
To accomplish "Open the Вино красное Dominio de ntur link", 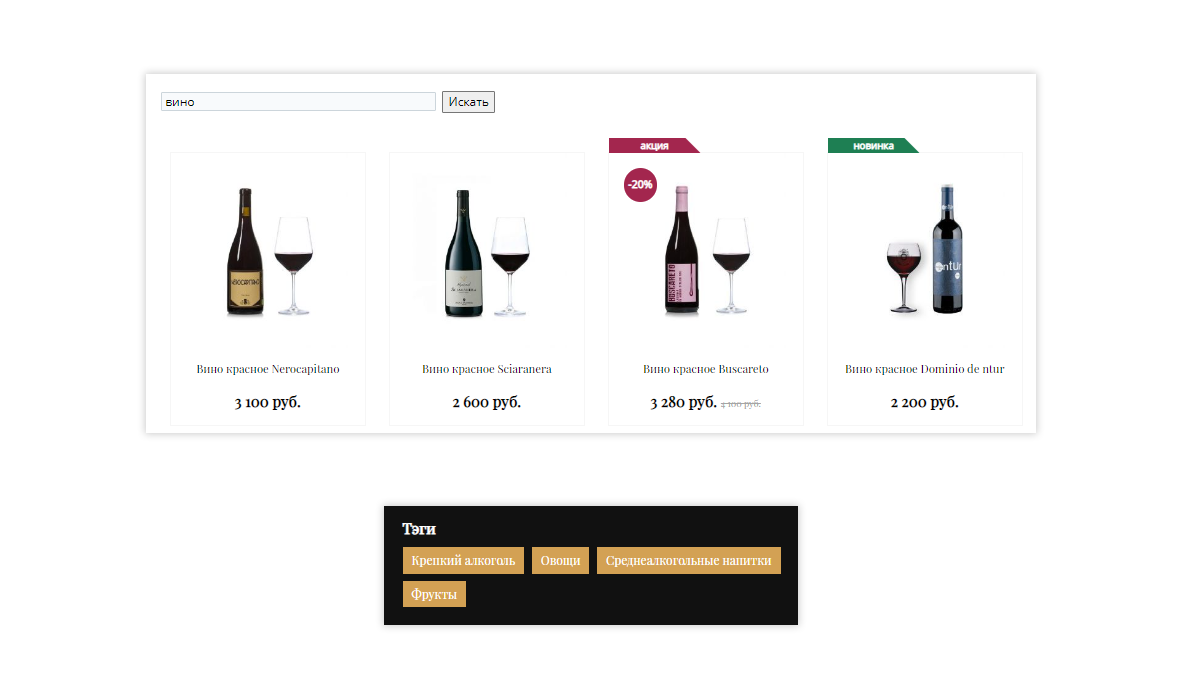I will tap(925, 369).
